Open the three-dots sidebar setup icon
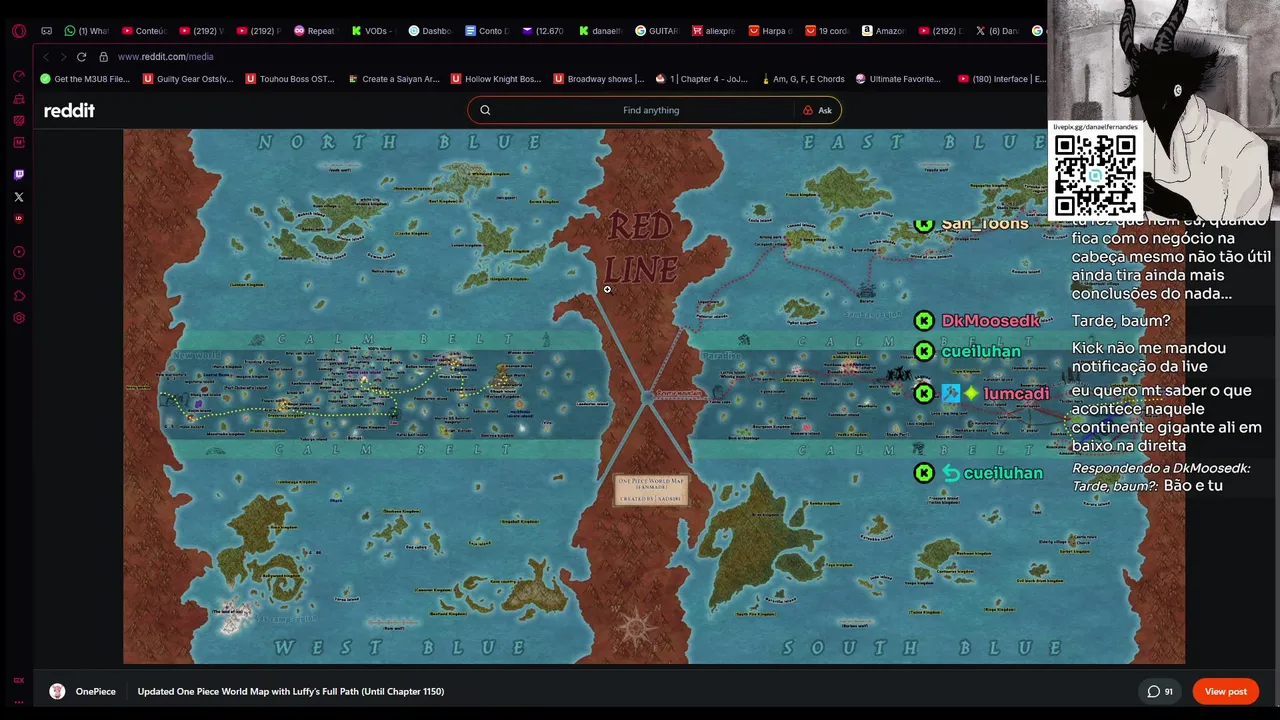The width and height of the screenshot is (1280, 720). 18,702
